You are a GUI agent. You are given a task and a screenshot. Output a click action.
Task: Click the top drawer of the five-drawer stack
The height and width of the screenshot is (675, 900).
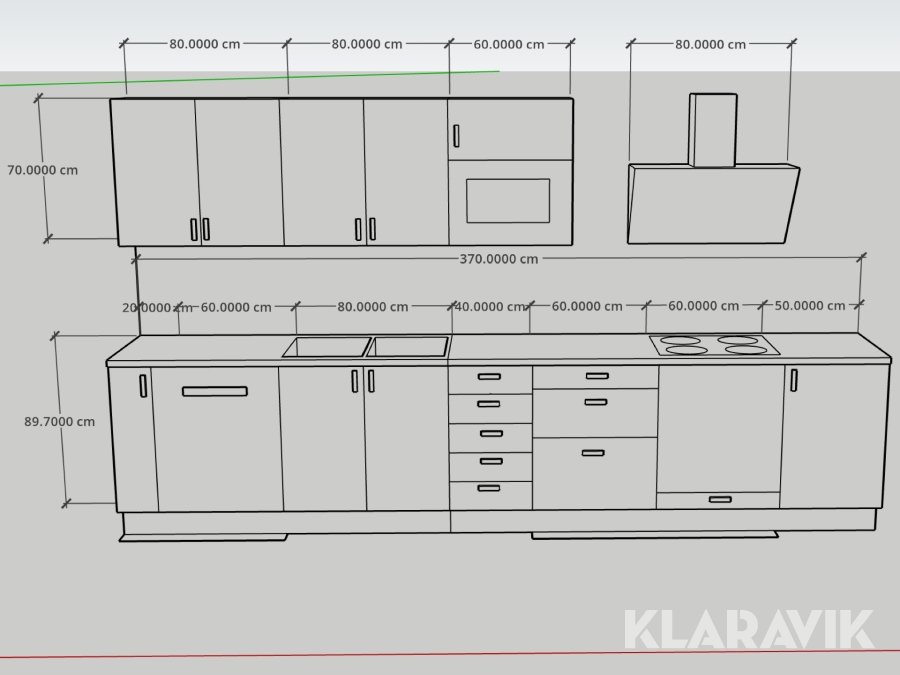tap(489, 379)
